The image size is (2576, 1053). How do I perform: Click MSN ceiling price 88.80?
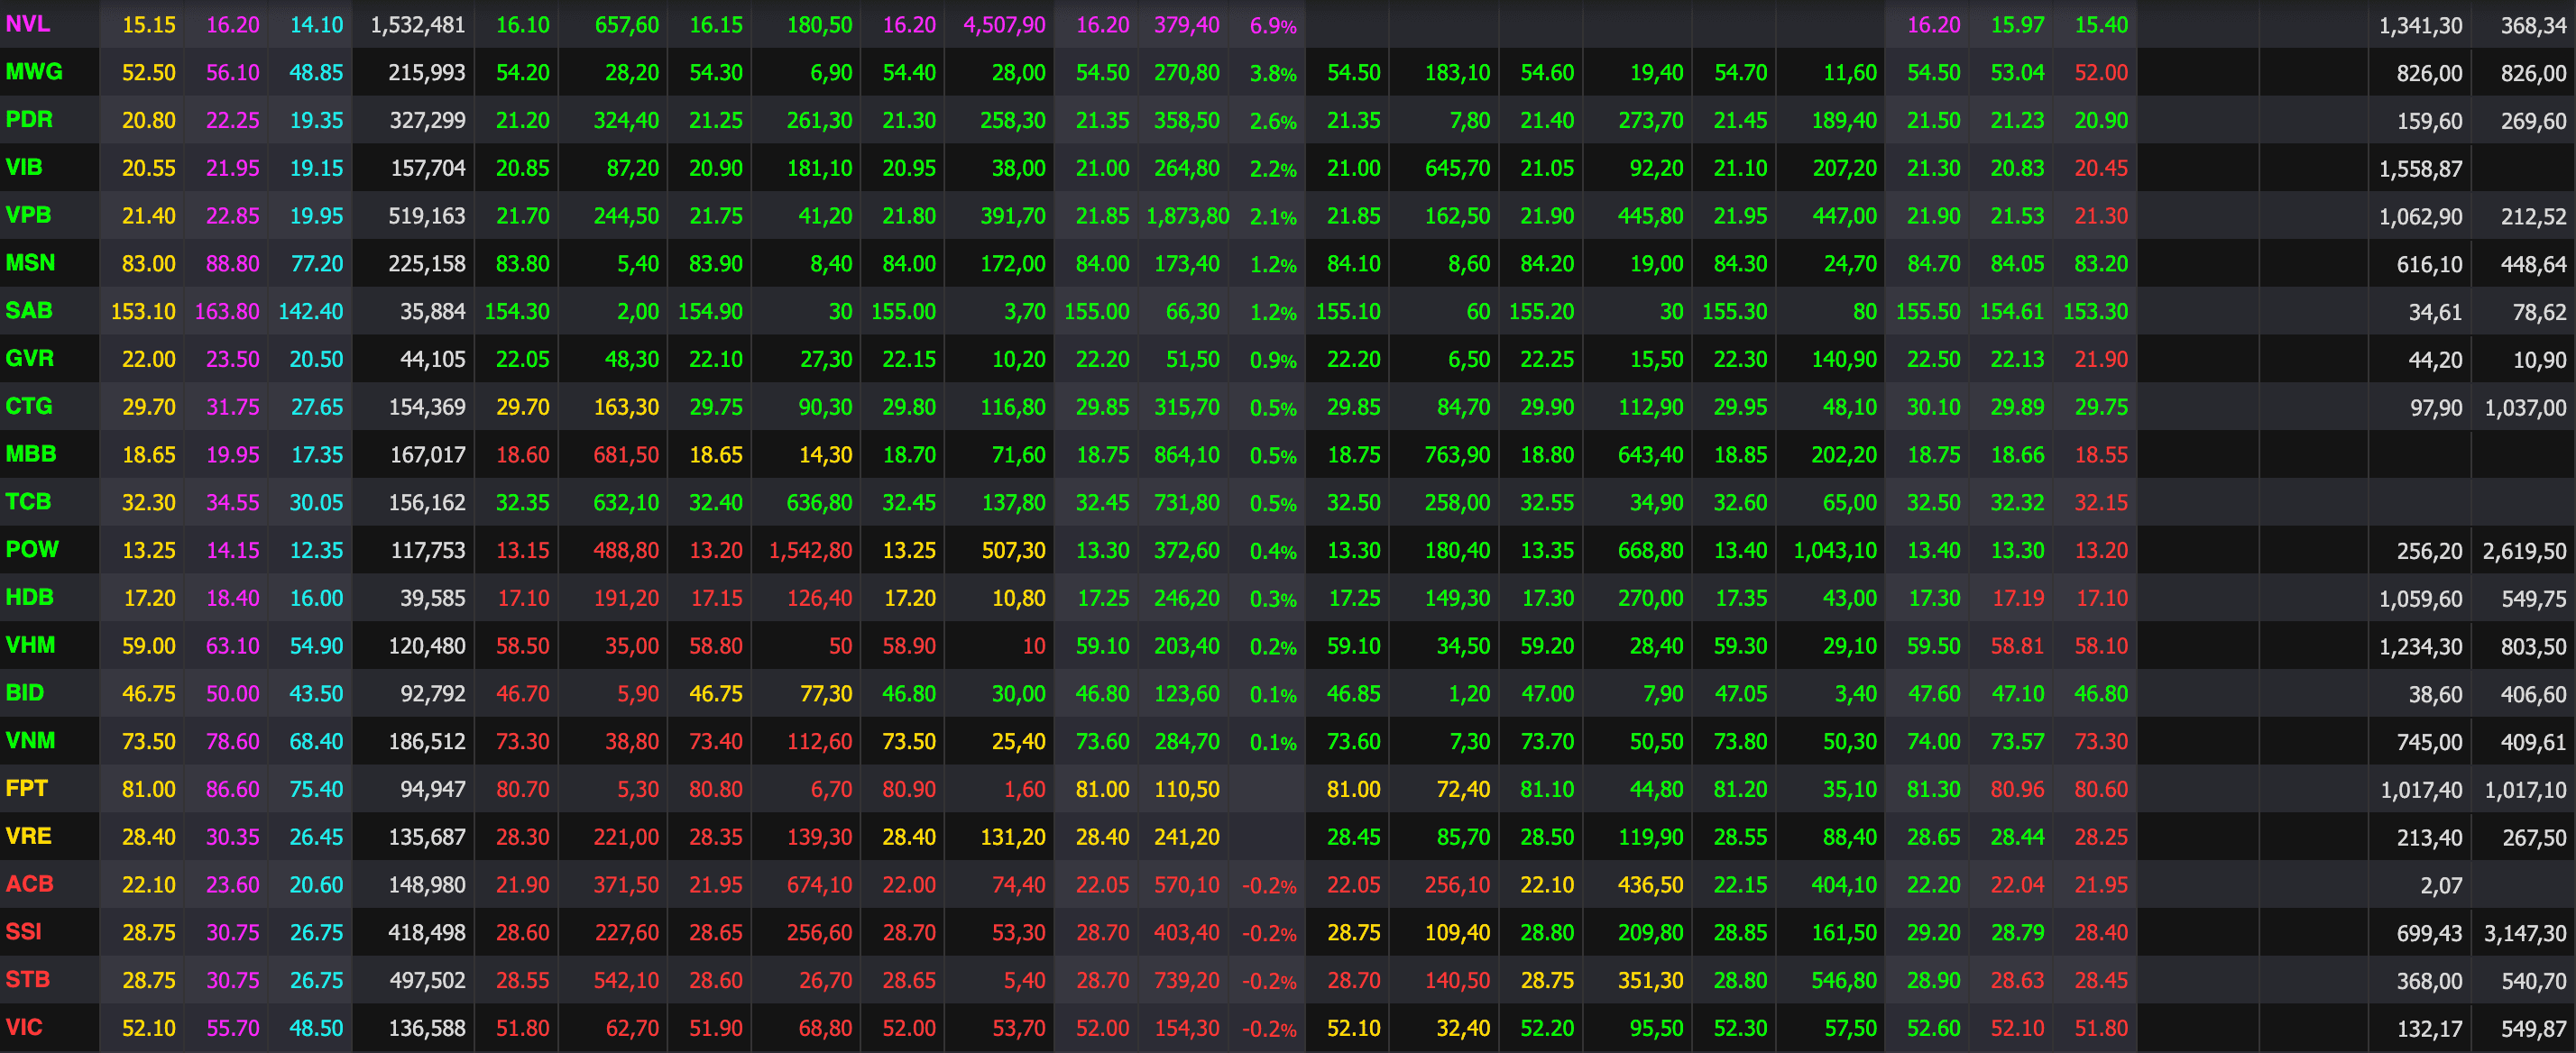click(x=233, y=264)
